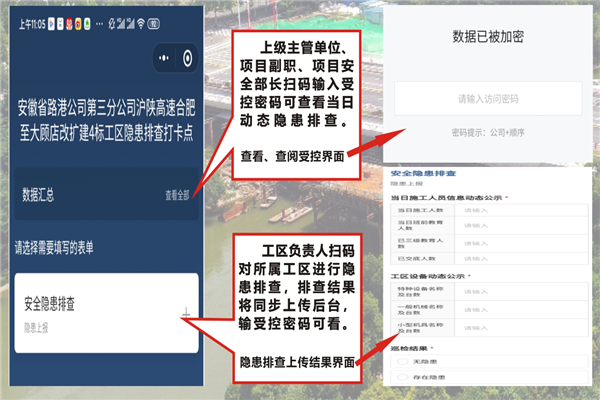Open the mini program three-dots menu

click(x=165, y=57)
